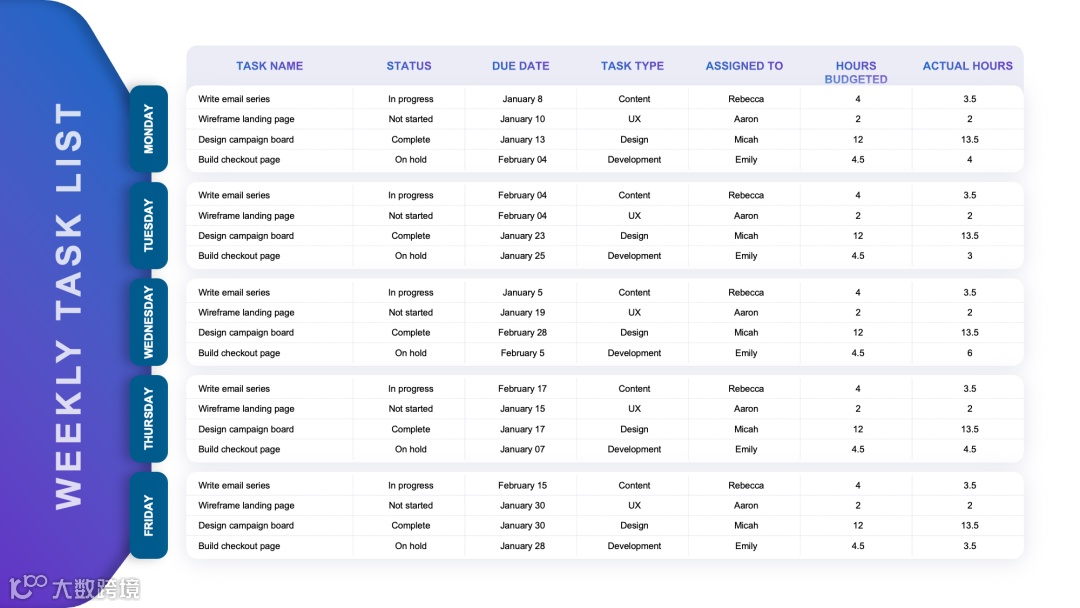Click the STATUS column header
The width and height of the screenshot is (1080, 608).
[x=408, y=66]
